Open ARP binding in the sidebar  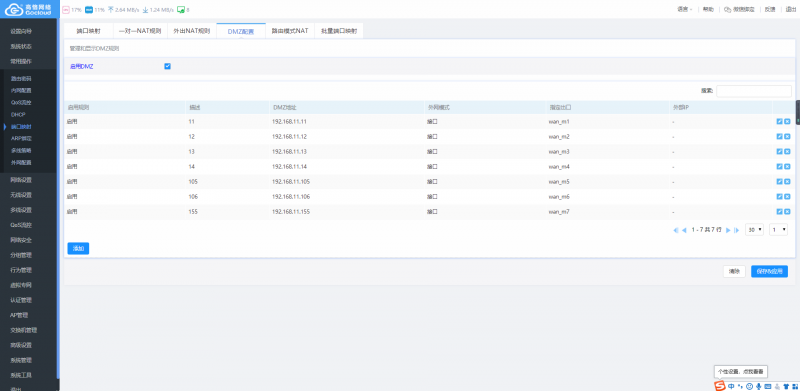[x=21, y=138]
